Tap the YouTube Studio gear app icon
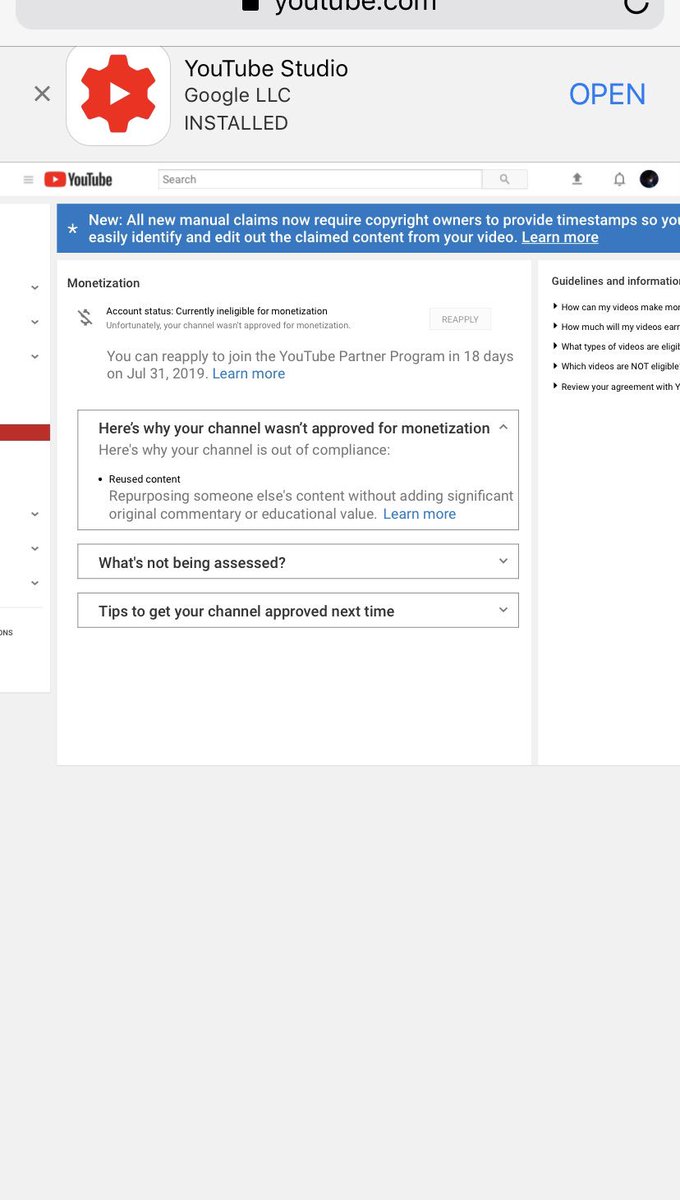The height and width of the screenshot is (1200, 680). (x=118, y=95)
